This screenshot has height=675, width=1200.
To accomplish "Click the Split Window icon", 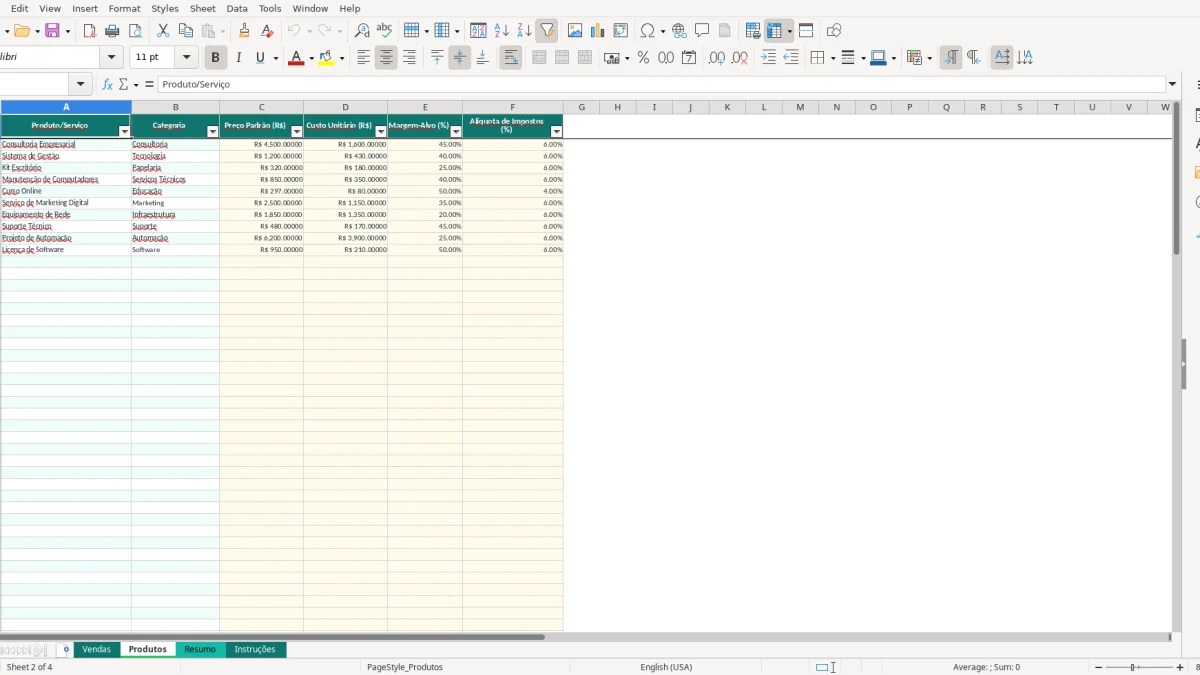I will click(806, 31).
